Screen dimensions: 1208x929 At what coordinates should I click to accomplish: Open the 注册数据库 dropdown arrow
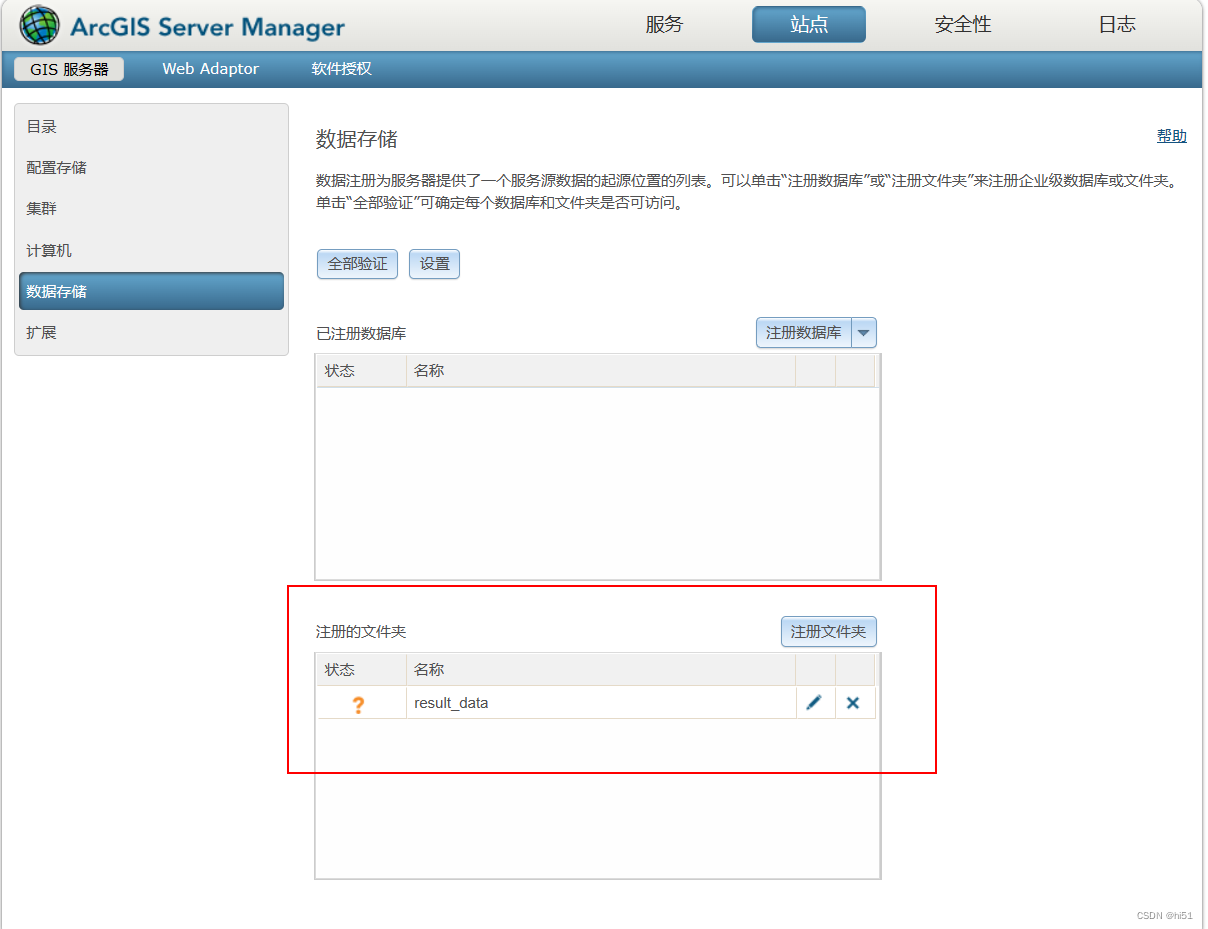tap(863, 332)
